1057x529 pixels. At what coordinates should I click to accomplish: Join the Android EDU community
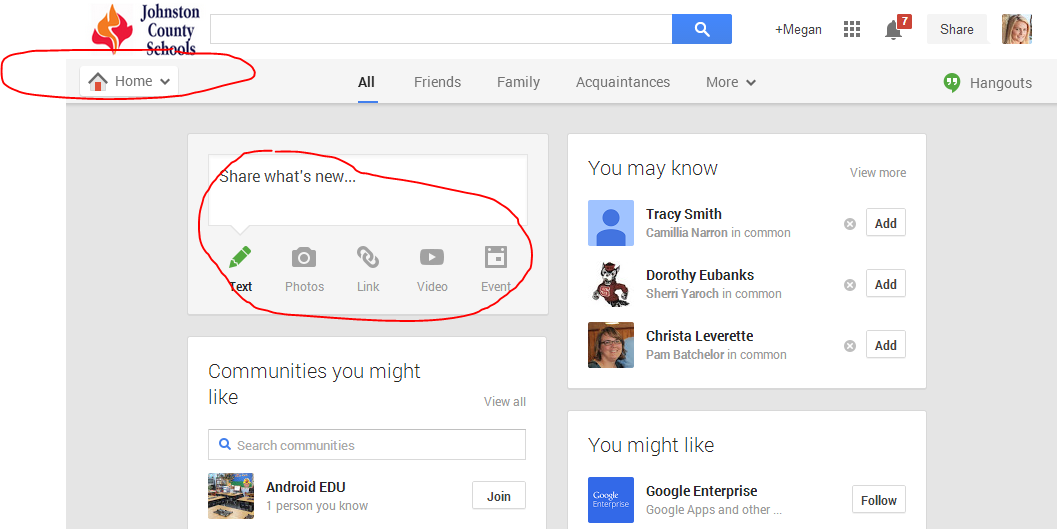[x=499, y=496]
